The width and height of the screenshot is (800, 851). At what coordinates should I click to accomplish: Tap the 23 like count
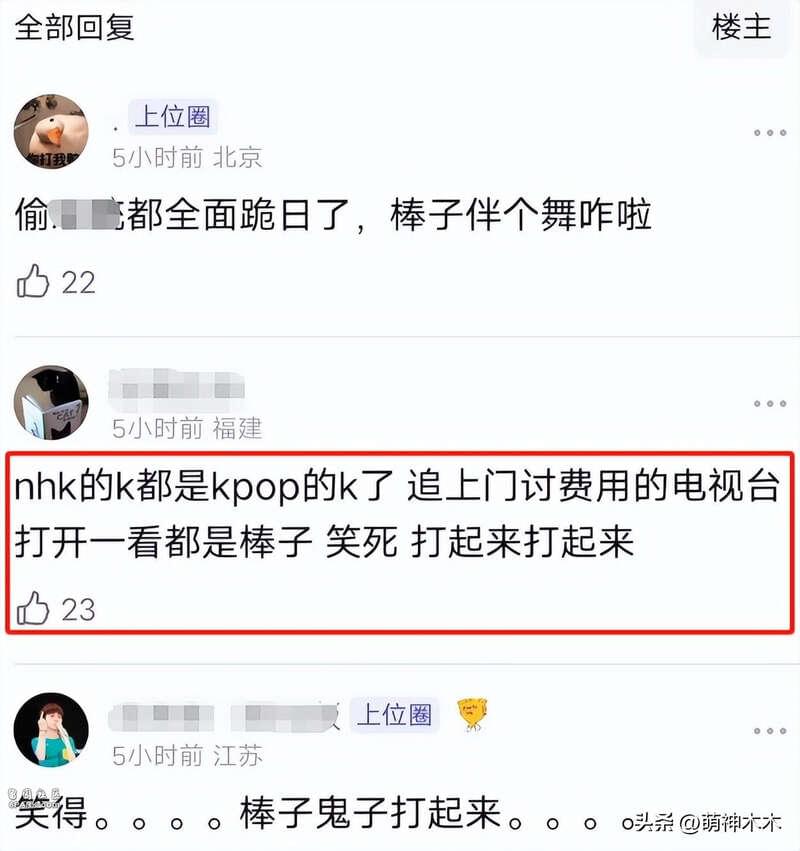pyautogui.click(x=78, y=609)
